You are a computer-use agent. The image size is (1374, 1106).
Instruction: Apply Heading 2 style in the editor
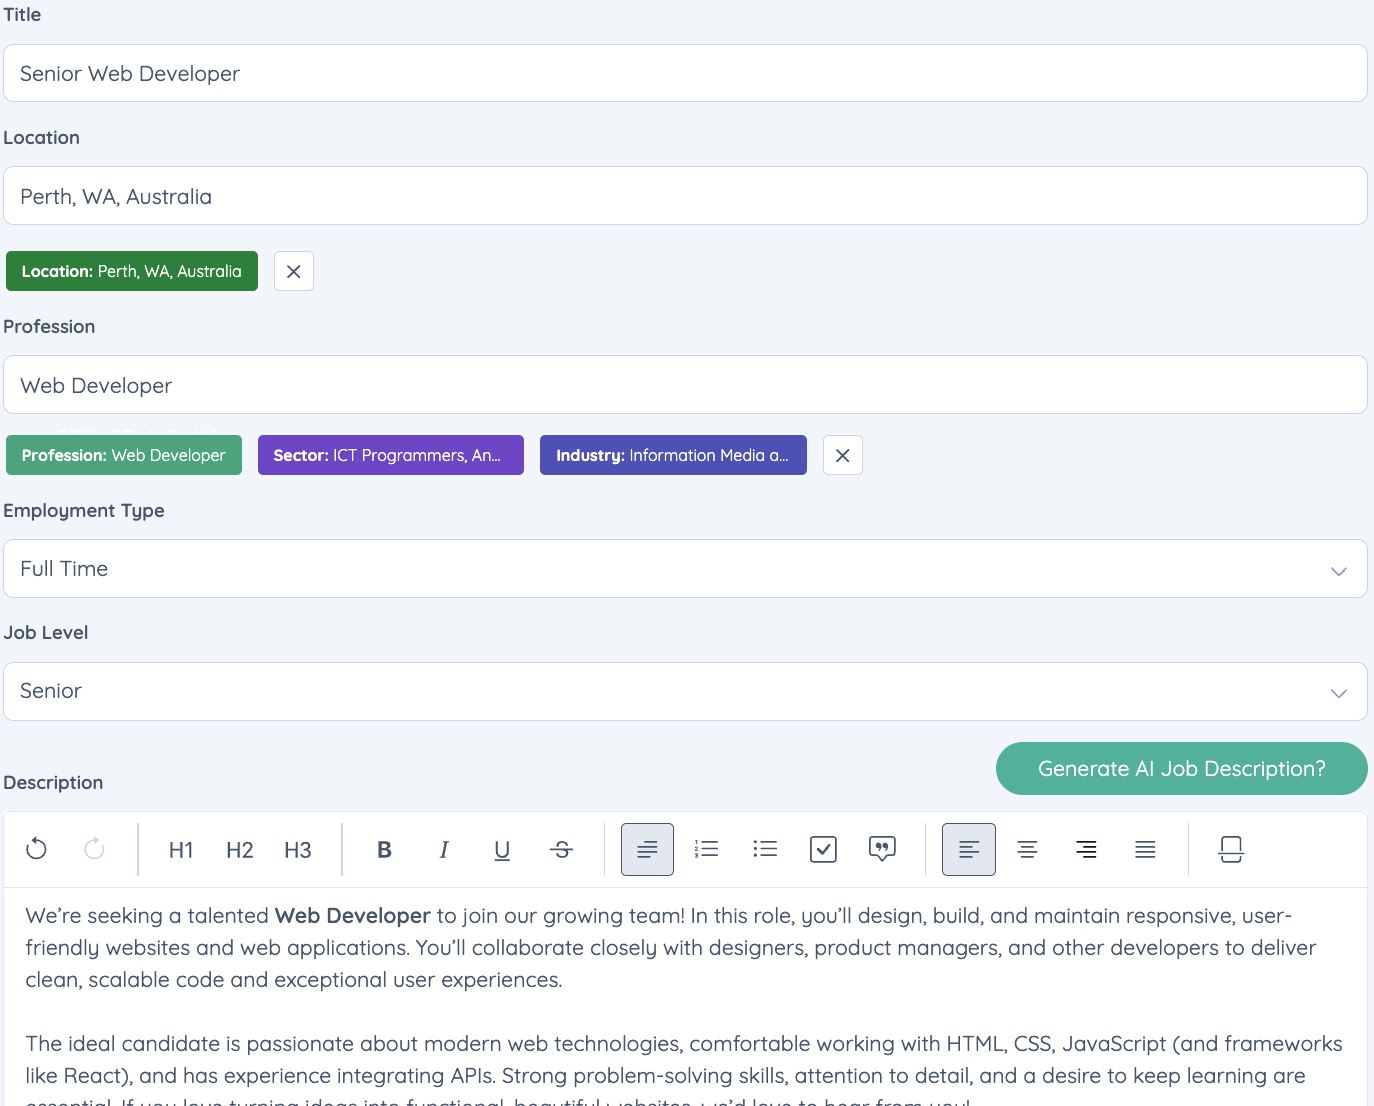click(x=239, y=849)
